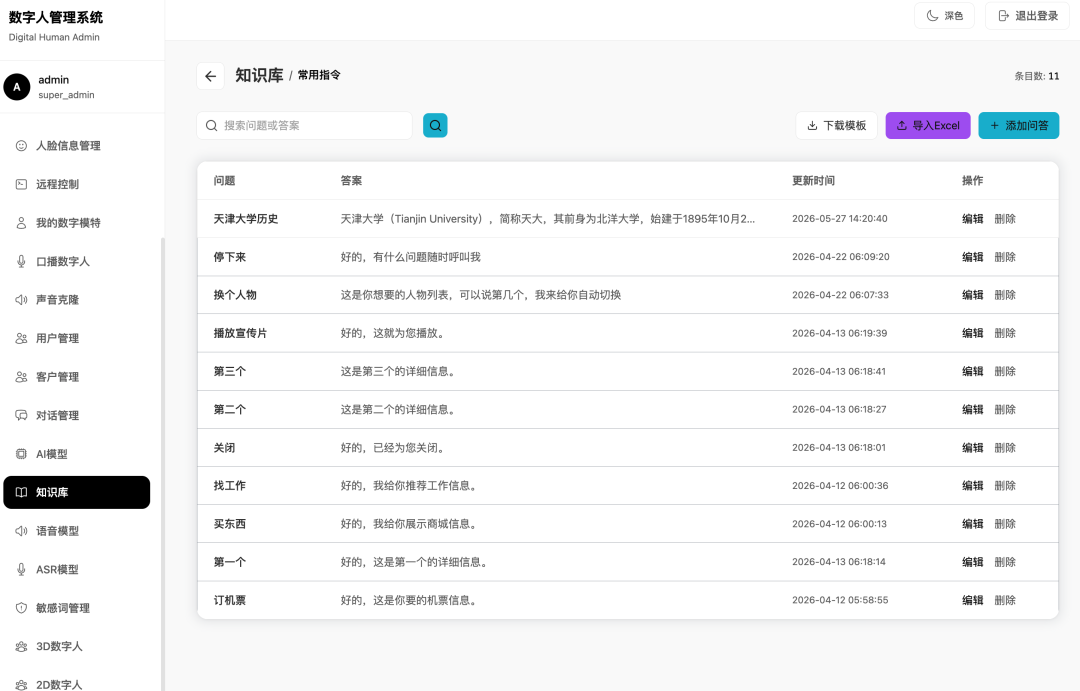Screen dimensions: 1080x691
Task: Click the 我的数字模特 person icon
Action: tap(21, 223)
